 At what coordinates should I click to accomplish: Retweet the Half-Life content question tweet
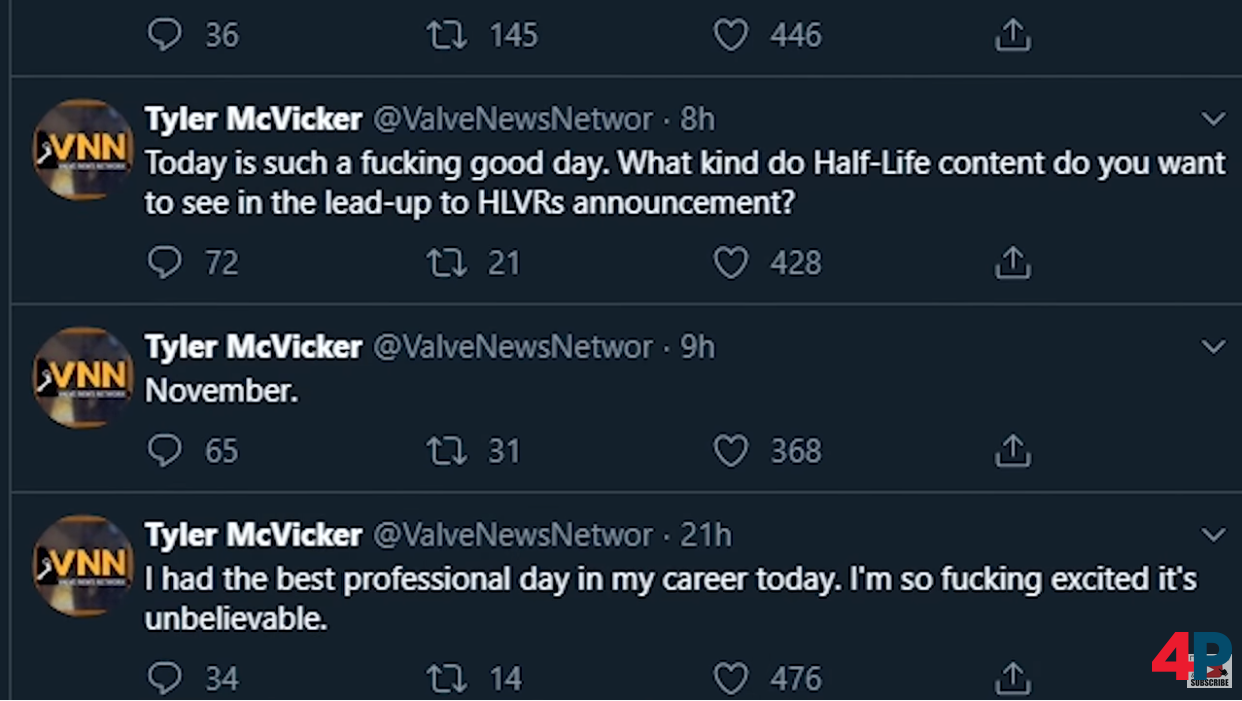pyautogui.click(x=446, y=263)
